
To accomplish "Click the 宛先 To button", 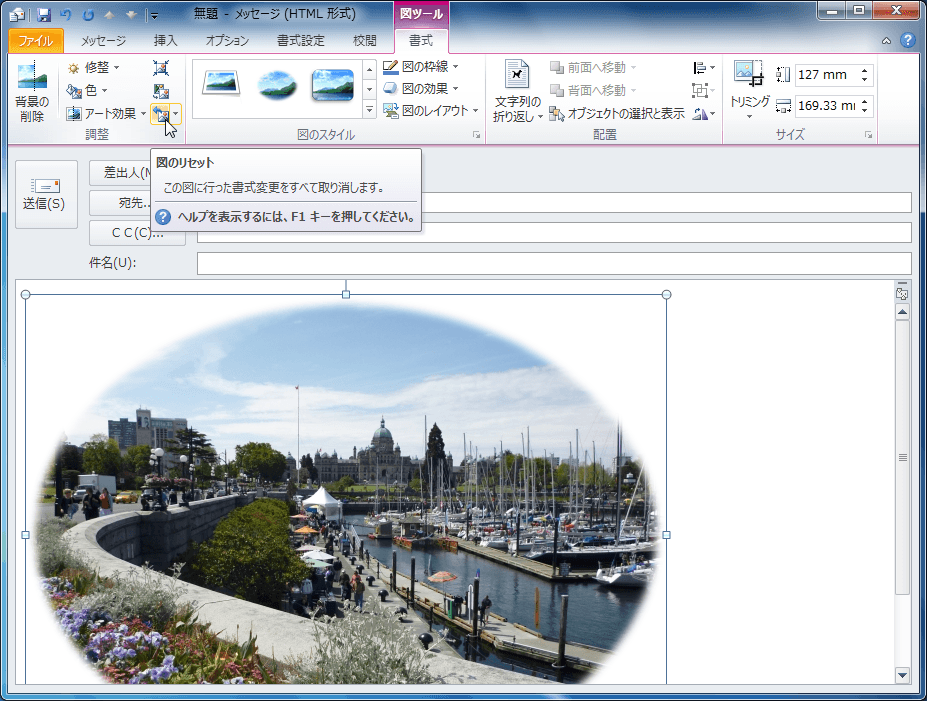I will point(121,203).
